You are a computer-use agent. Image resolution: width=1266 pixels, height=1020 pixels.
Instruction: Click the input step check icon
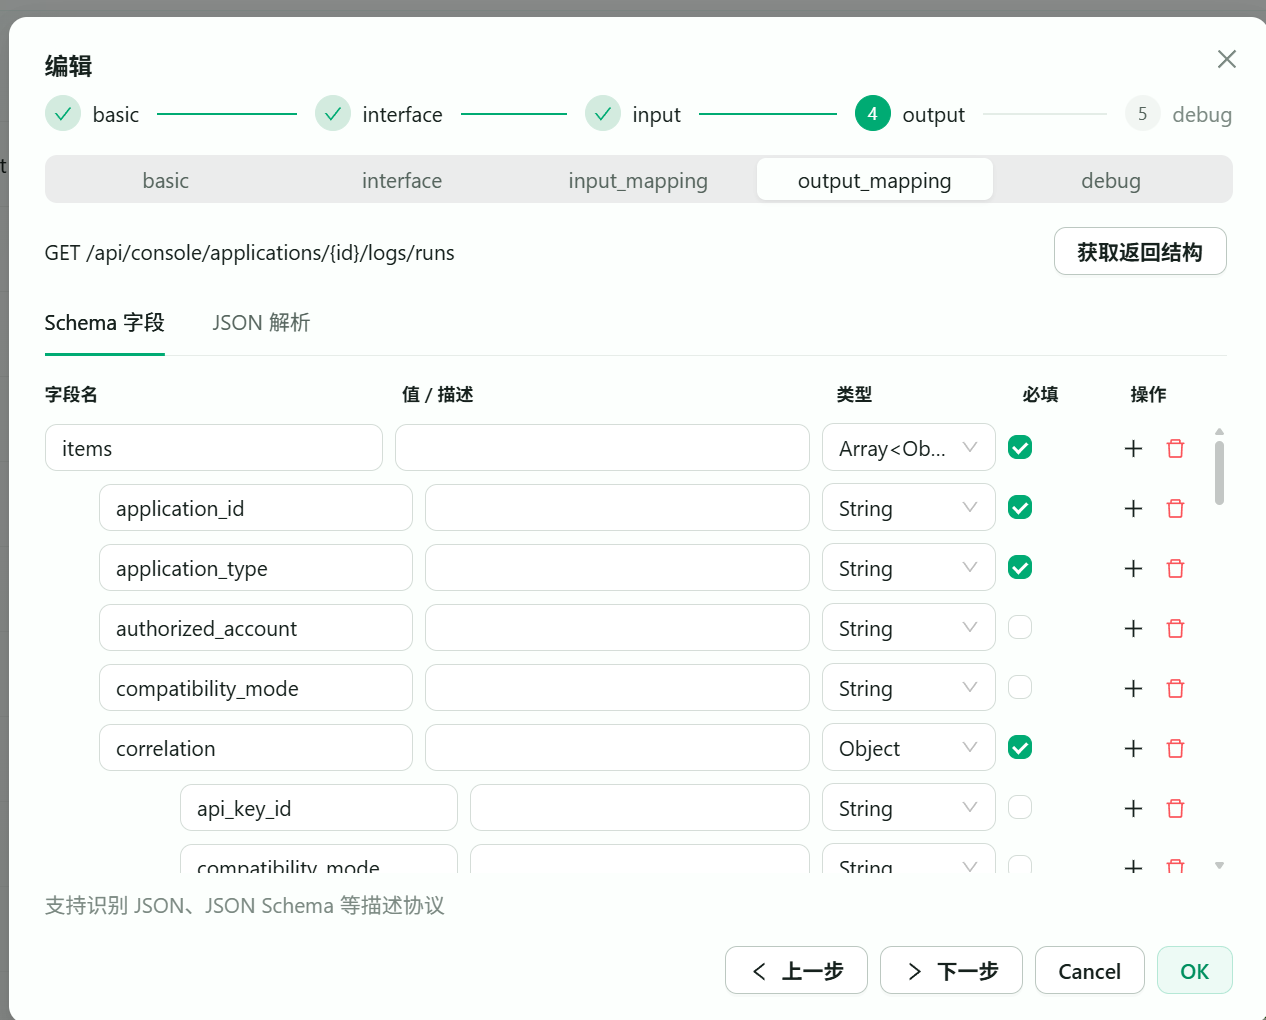603,114
